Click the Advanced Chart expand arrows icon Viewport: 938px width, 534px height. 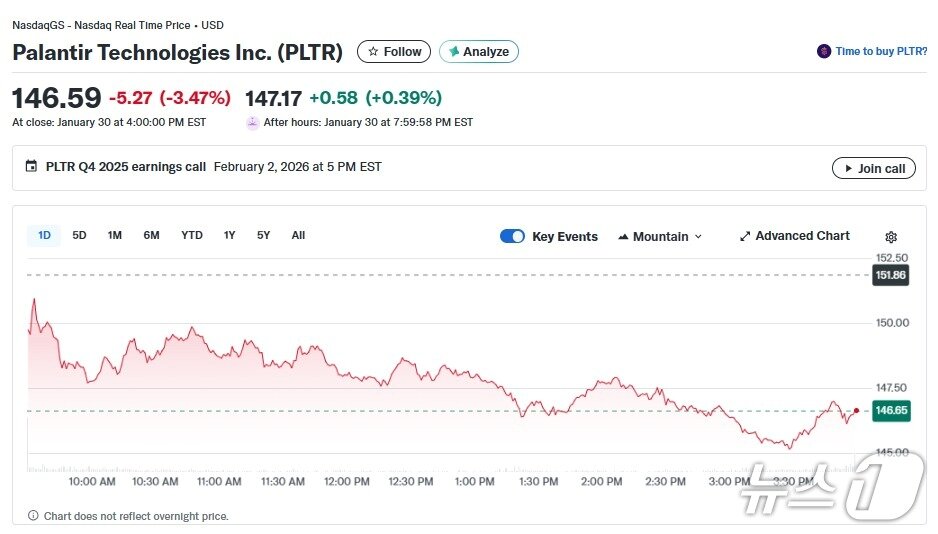(x=745, y=236)
